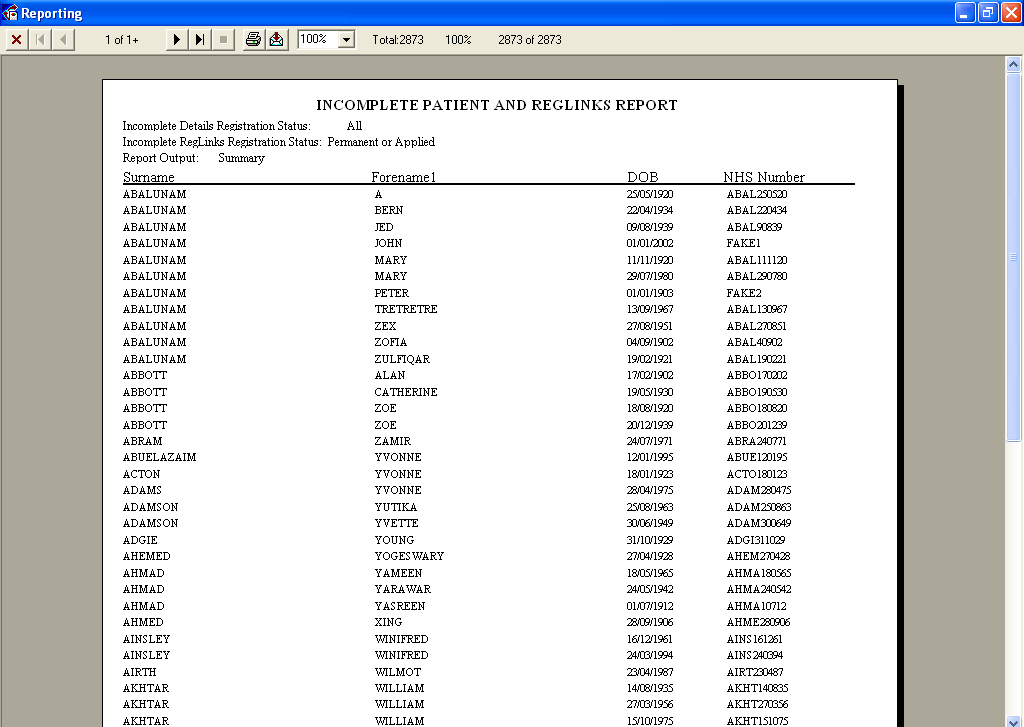Click NHS number ABAL90839
This screenshot has width=1024, height=727.
pyautogui.click(x=754, y=227)
